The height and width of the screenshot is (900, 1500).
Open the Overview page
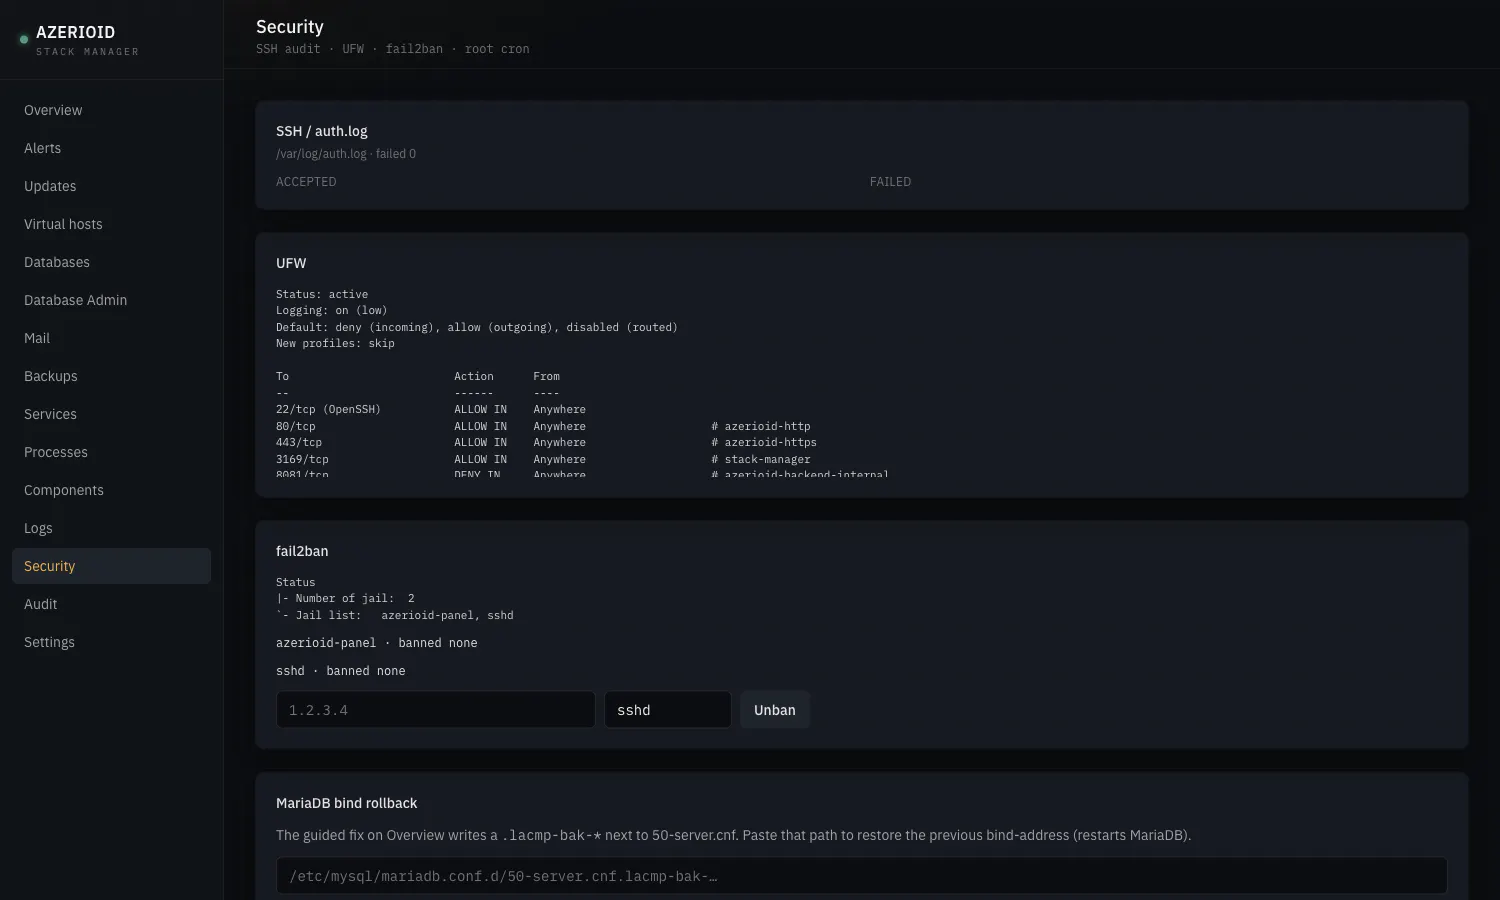point(111,110)
